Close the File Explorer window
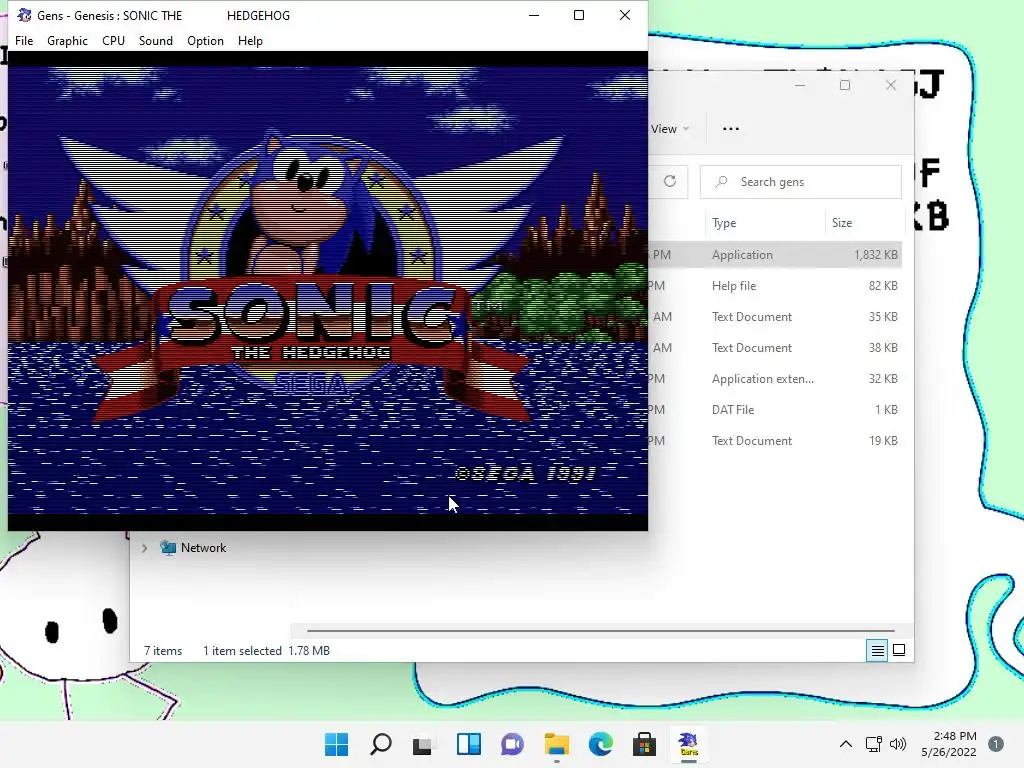This screenshot has width=1024, height=768. (x=891, y=85)
